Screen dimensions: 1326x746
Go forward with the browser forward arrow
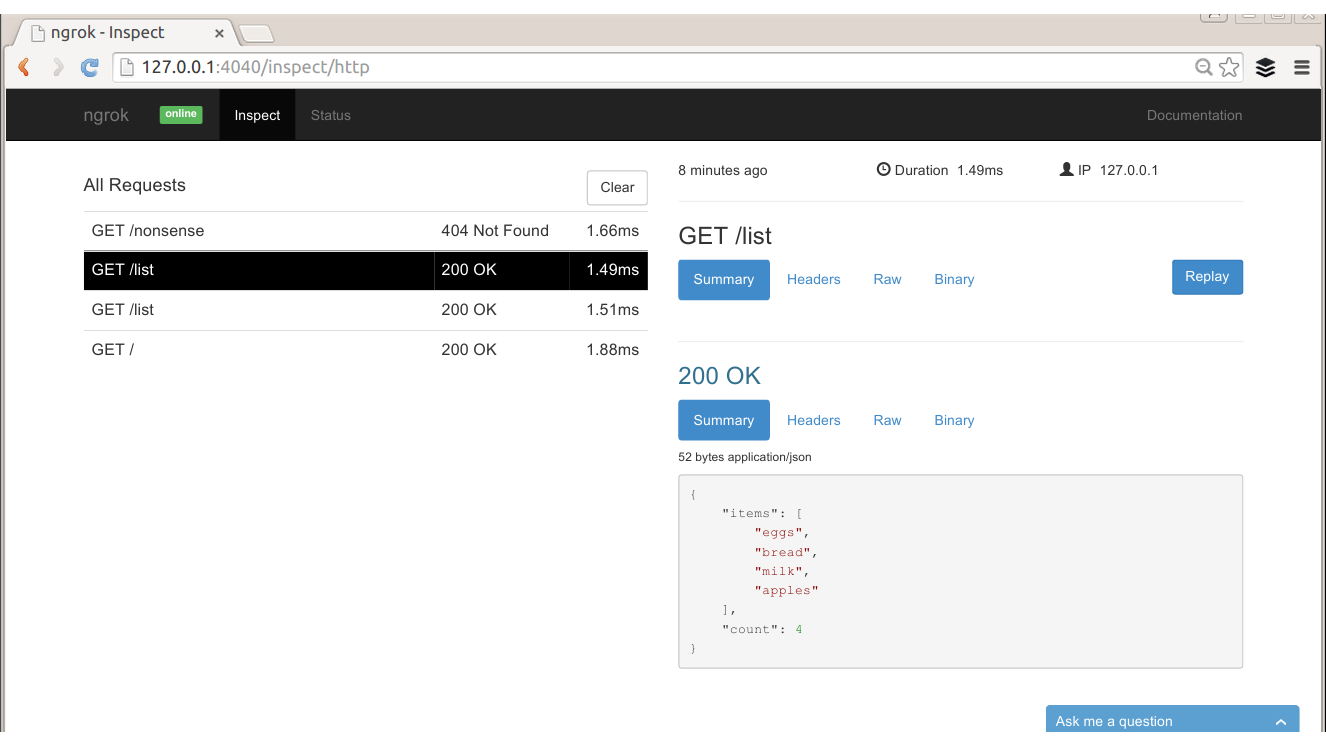58,68
